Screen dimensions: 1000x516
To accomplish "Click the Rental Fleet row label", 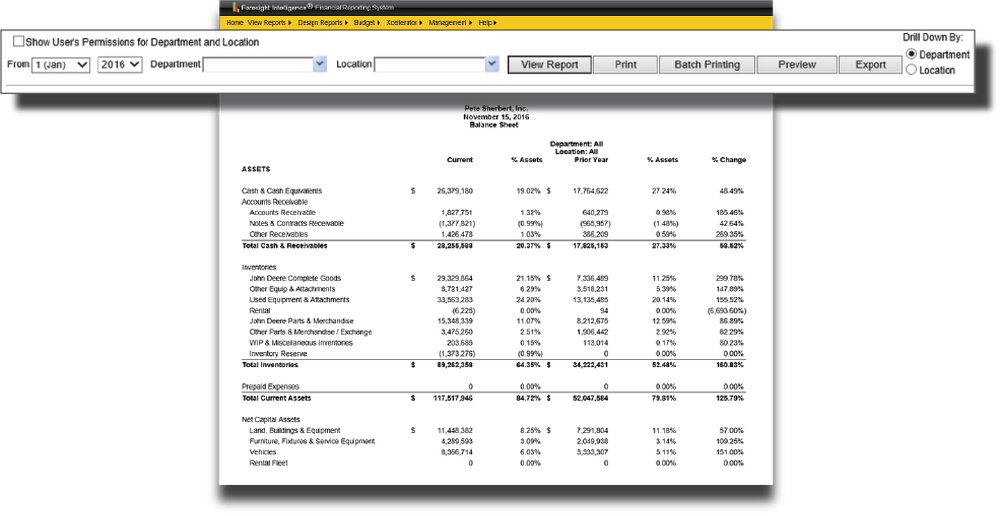I will (268, 463).
